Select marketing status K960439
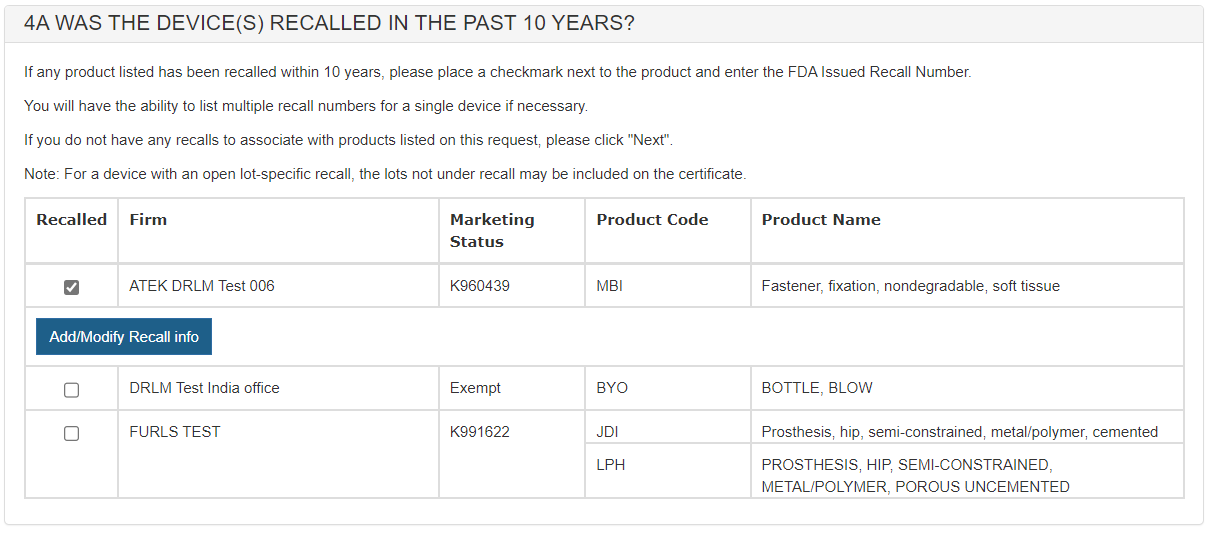1210x533 pixels. tap(480, 286)
